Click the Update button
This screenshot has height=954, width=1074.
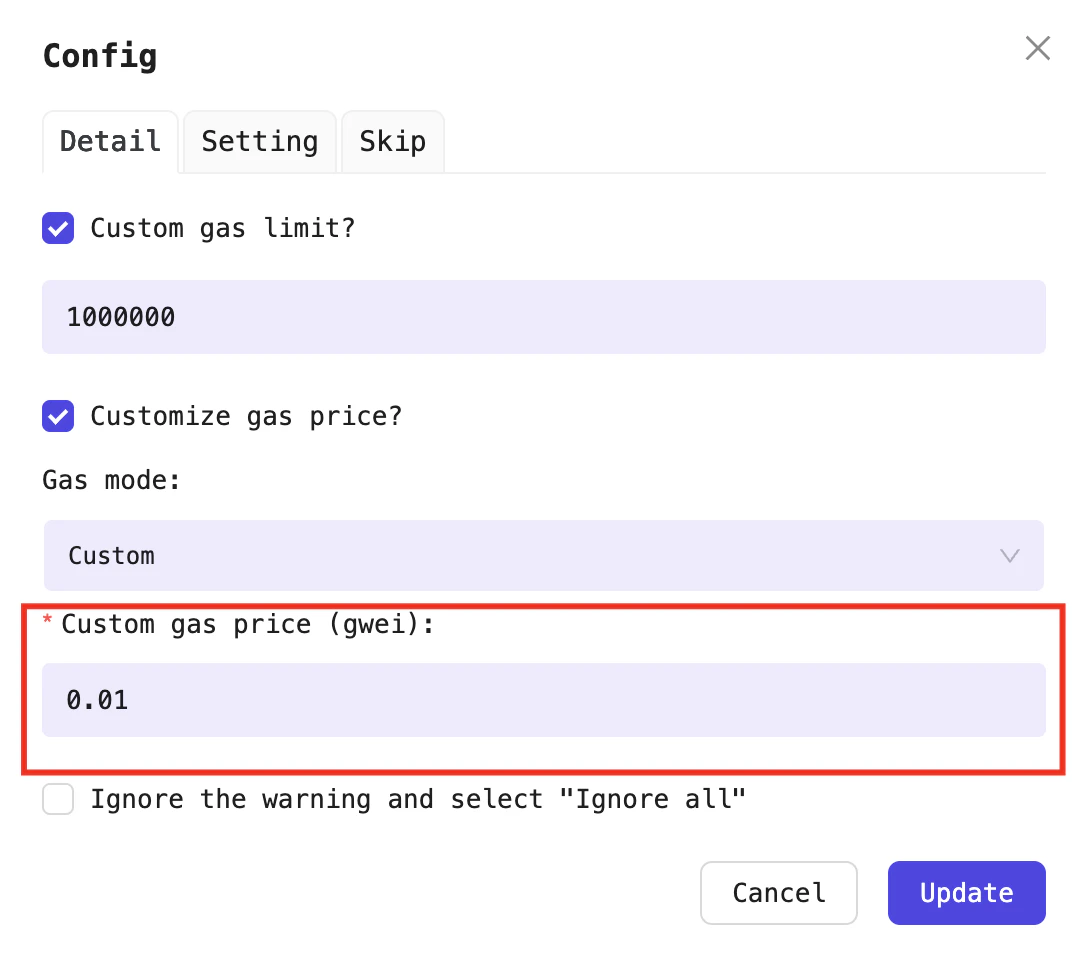(966, 893)
